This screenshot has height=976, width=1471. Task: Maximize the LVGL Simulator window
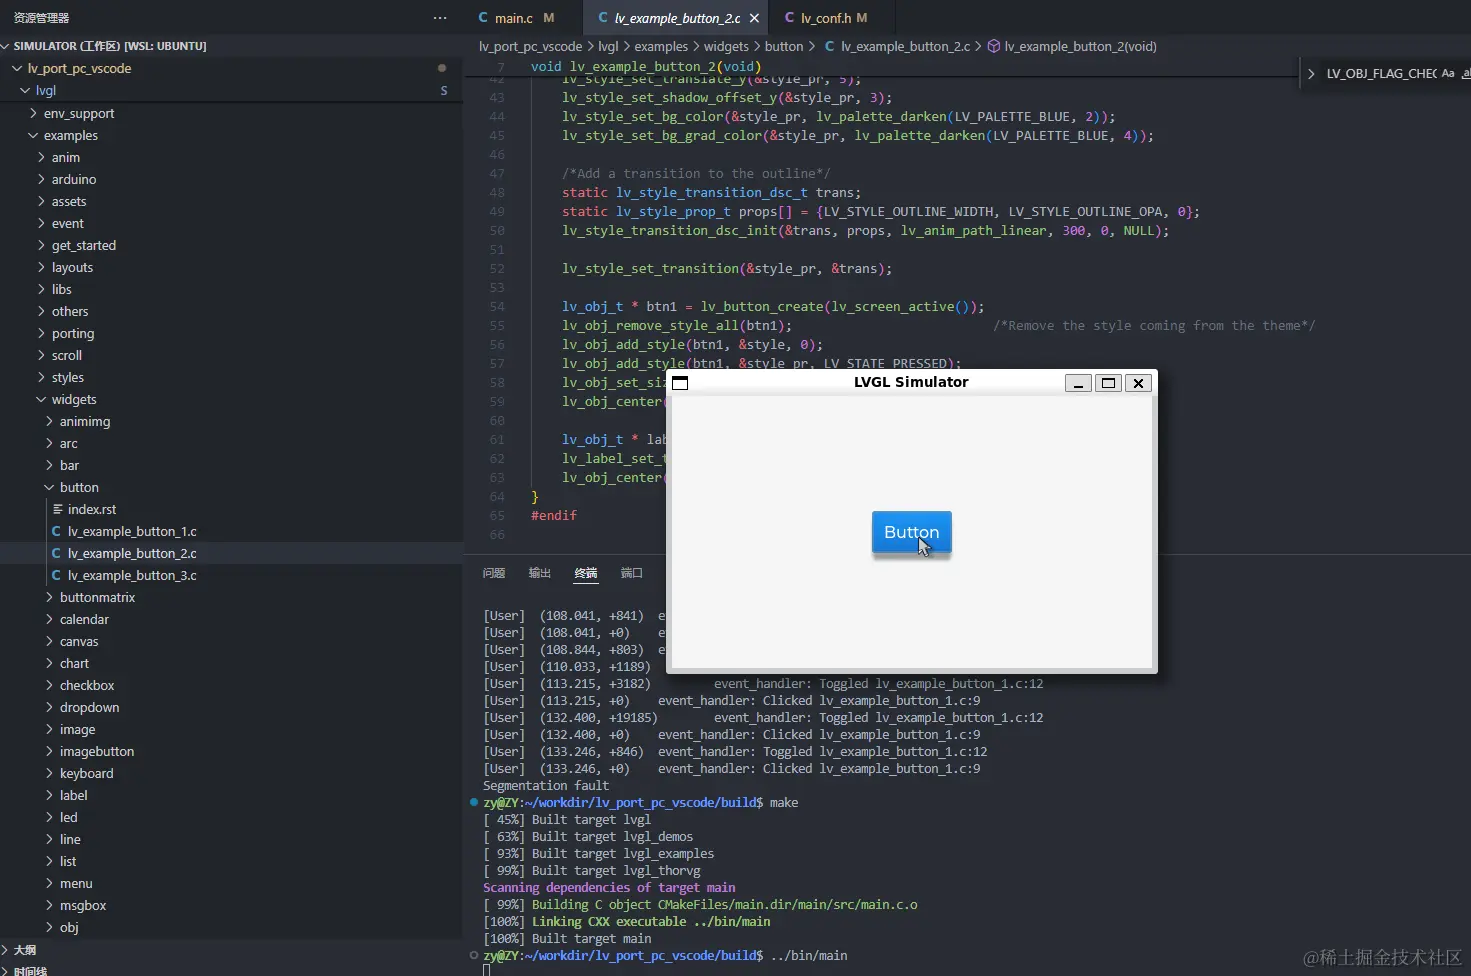coord(1108,383)
